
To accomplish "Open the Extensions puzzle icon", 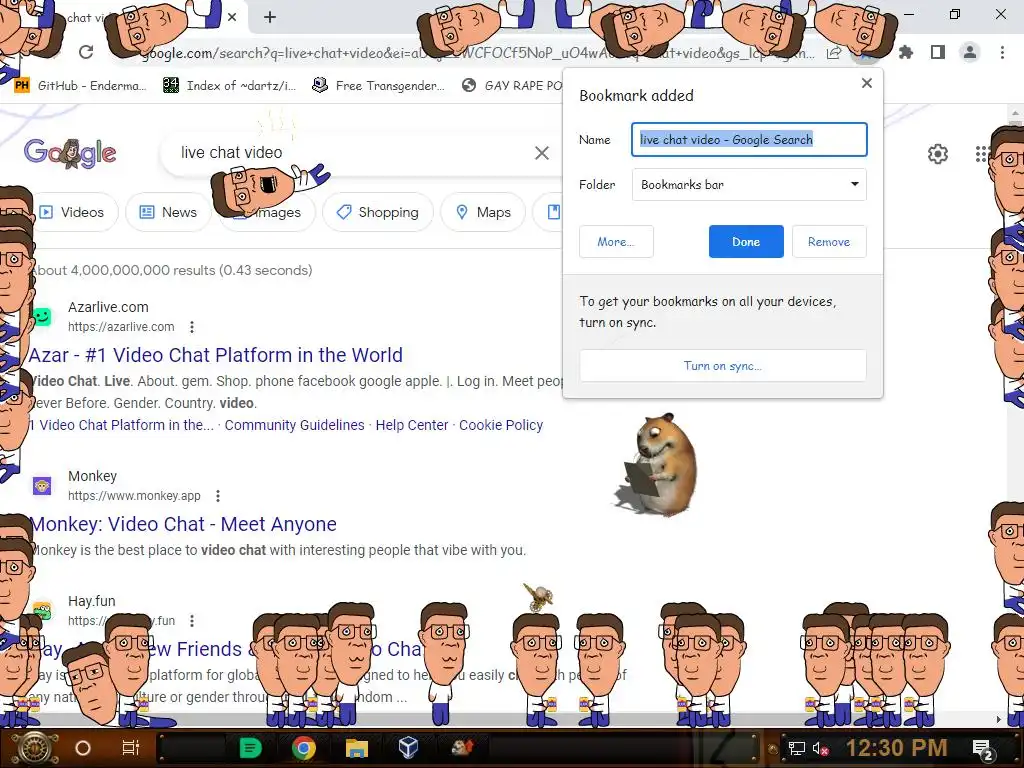I will point(906,52).
